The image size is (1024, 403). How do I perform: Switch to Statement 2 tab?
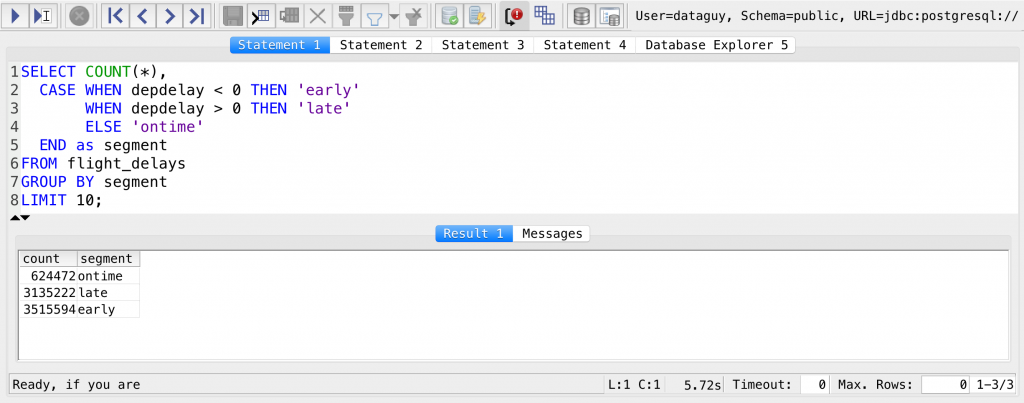click(381, 45)
